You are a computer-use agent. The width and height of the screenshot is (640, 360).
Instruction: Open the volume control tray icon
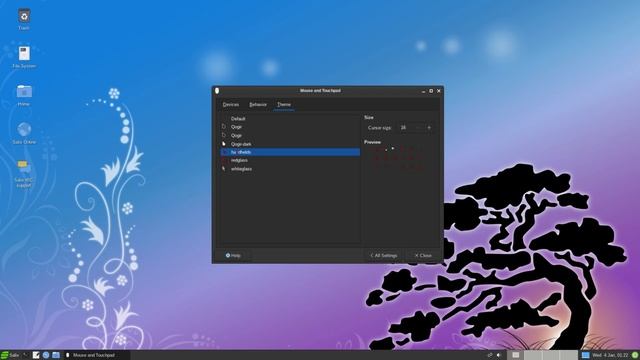pyautogui.click(x=499, y=355)
